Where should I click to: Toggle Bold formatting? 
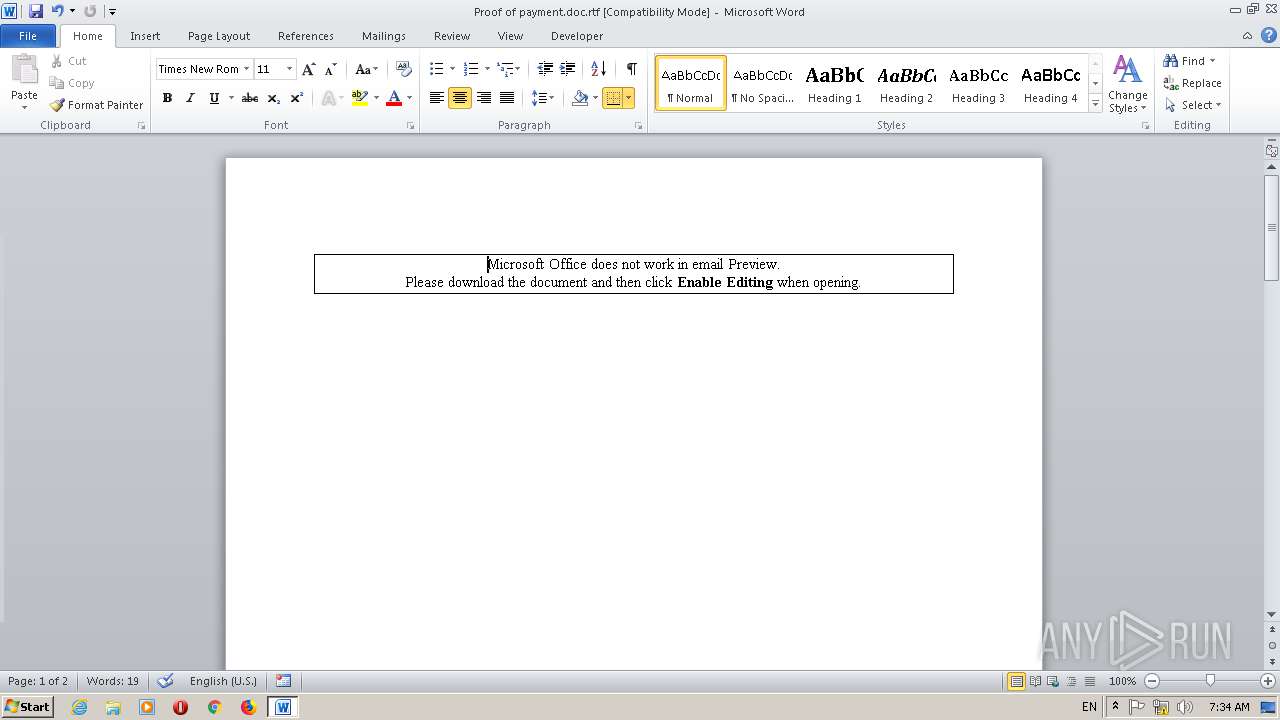point(167,98)
